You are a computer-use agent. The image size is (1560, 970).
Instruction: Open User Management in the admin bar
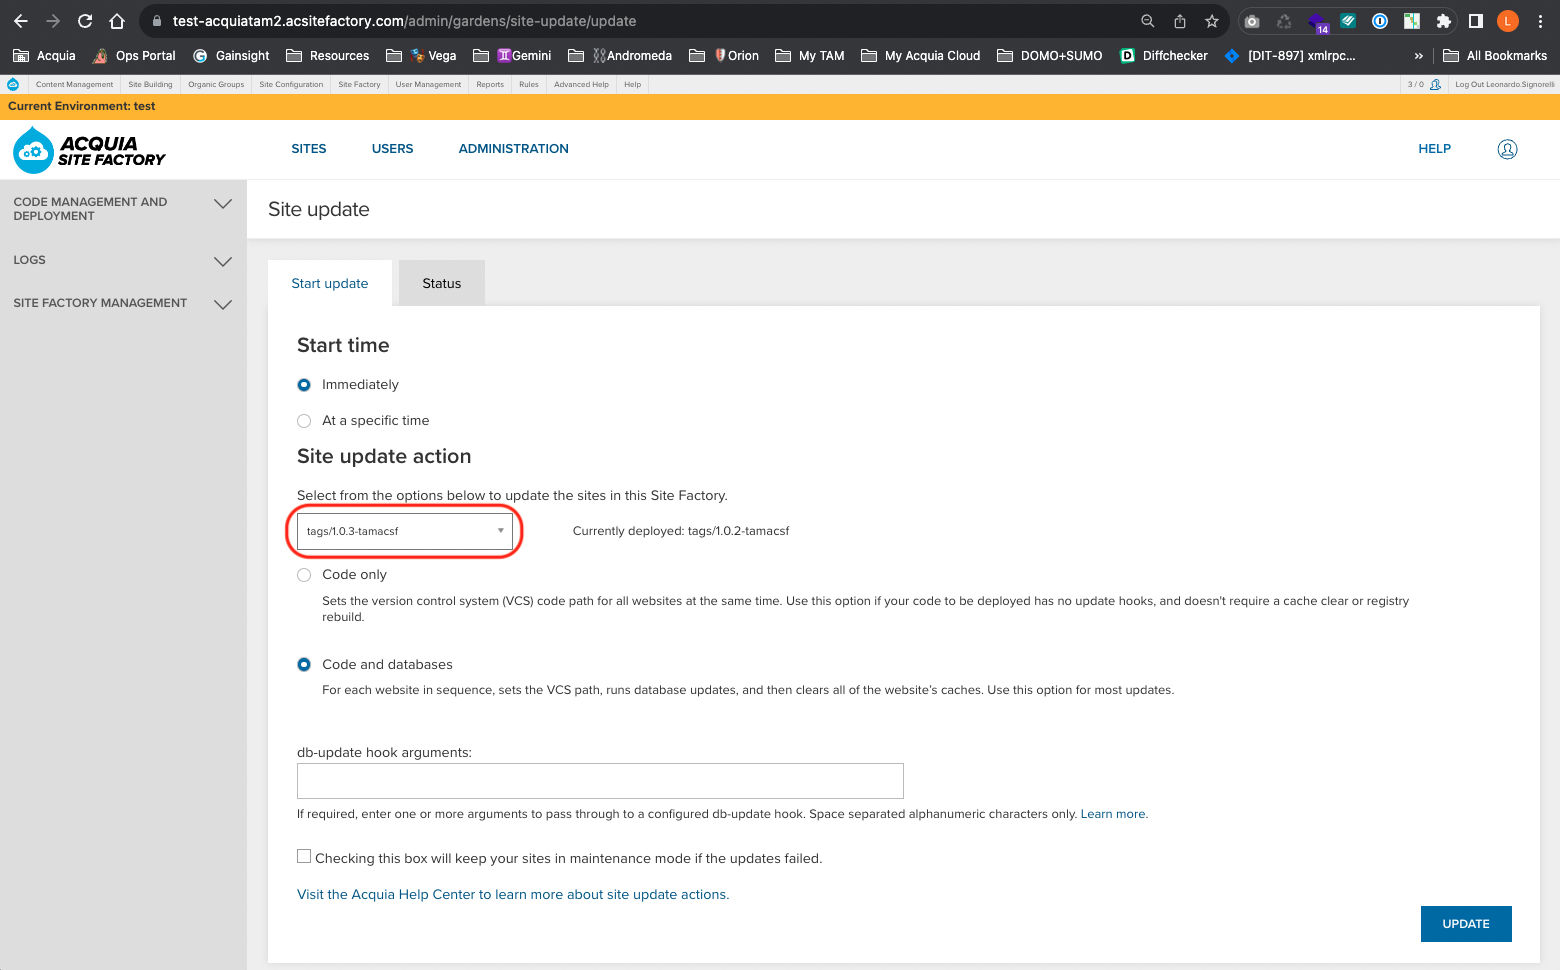[x=428, y=84]
